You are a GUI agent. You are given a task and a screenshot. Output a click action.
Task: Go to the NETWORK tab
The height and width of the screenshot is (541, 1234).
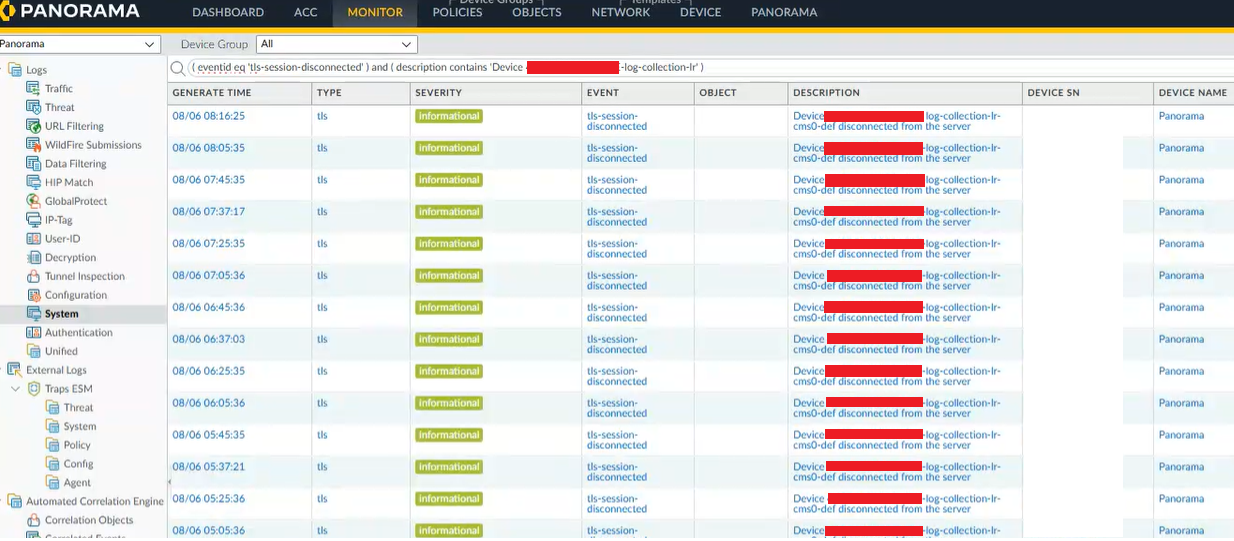(x=621, y=13)
